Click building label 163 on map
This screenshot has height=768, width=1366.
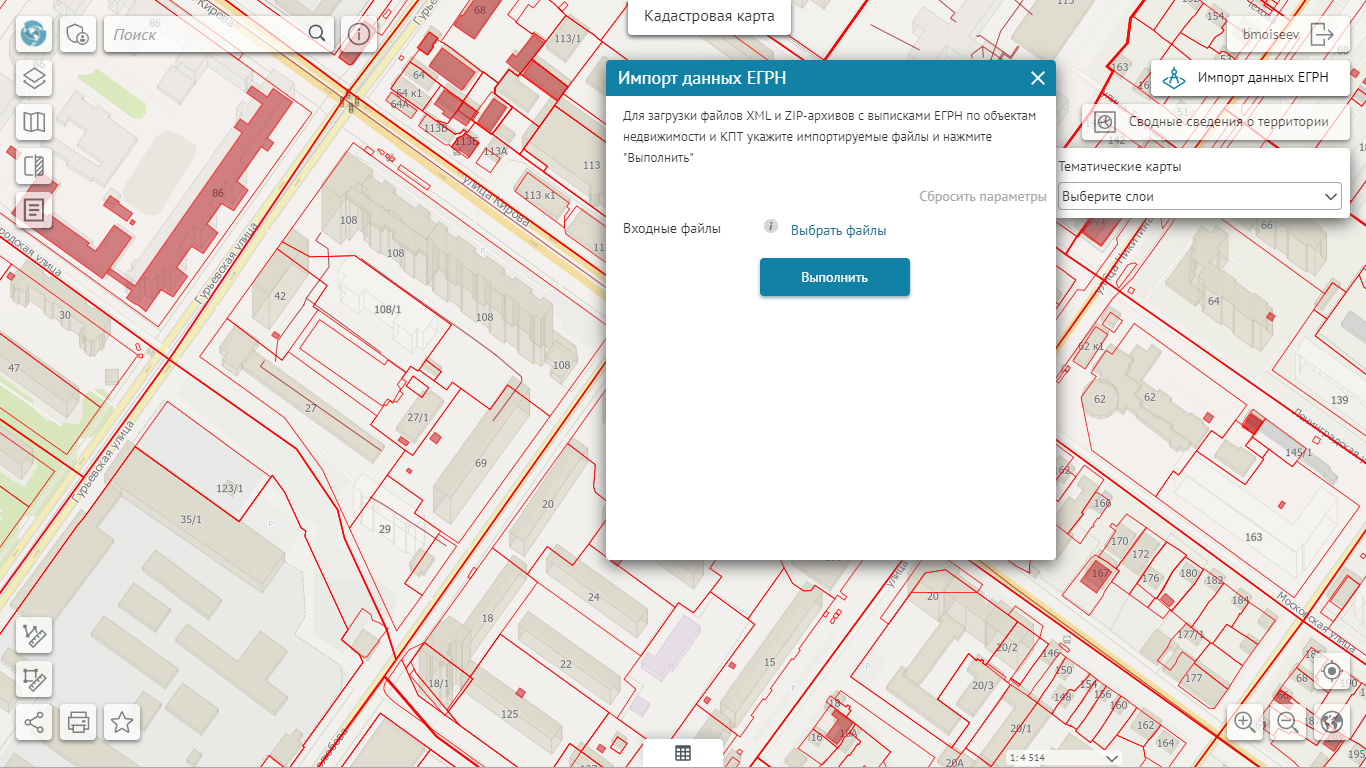tap(1253, 537)
